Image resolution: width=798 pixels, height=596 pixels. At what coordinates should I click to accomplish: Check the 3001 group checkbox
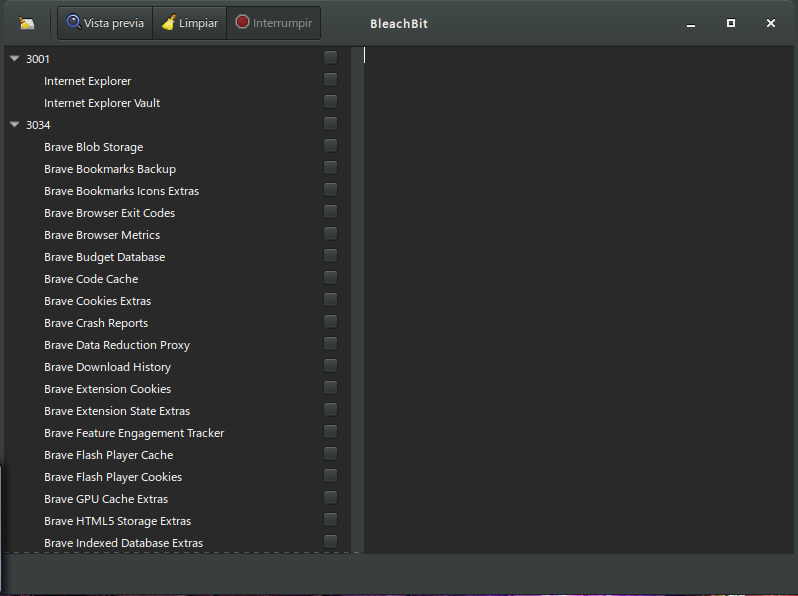[x=330, y=58]
